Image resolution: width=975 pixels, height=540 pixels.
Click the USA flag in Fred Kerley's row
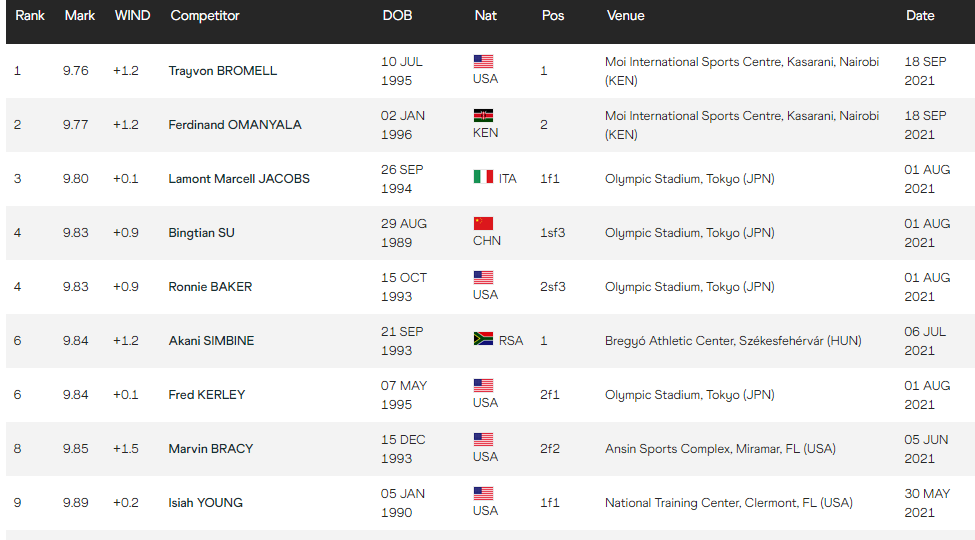(483, 385)
